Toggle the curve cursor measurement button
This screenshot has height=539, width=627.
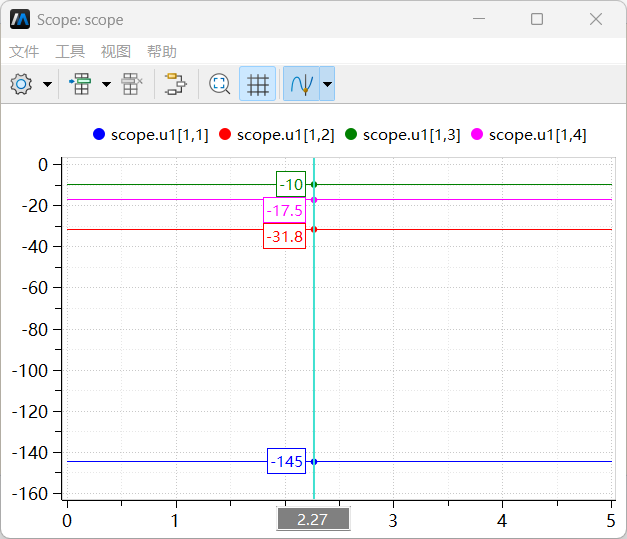[302, 84]
